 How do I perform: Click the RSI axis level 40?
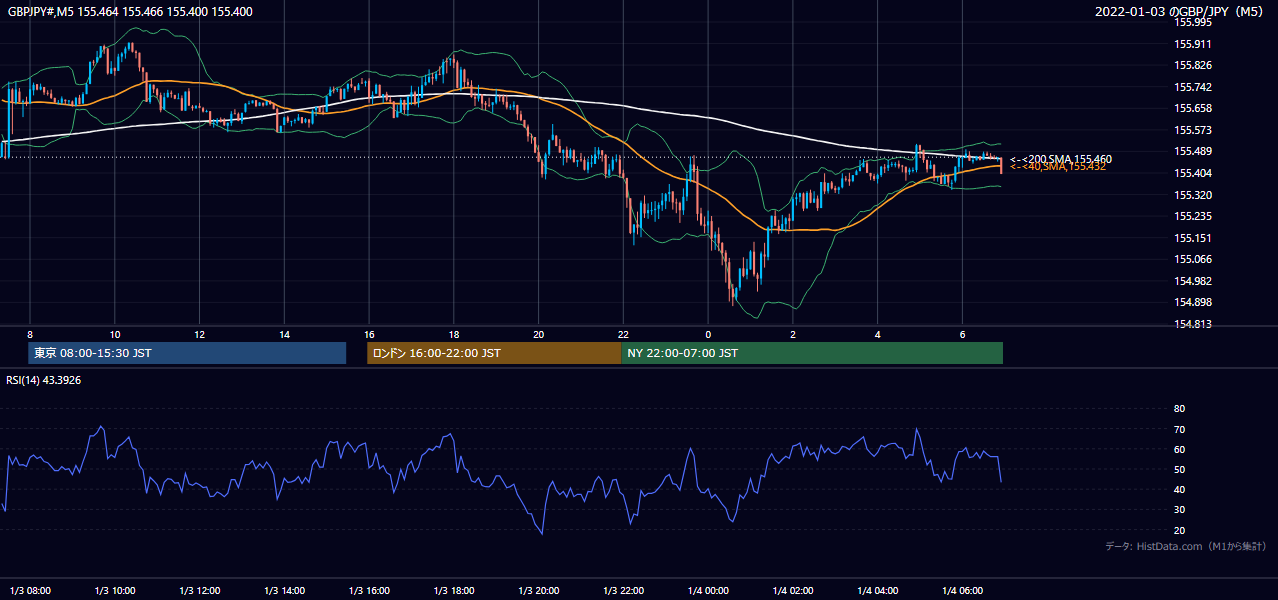tap(1179, 489)
